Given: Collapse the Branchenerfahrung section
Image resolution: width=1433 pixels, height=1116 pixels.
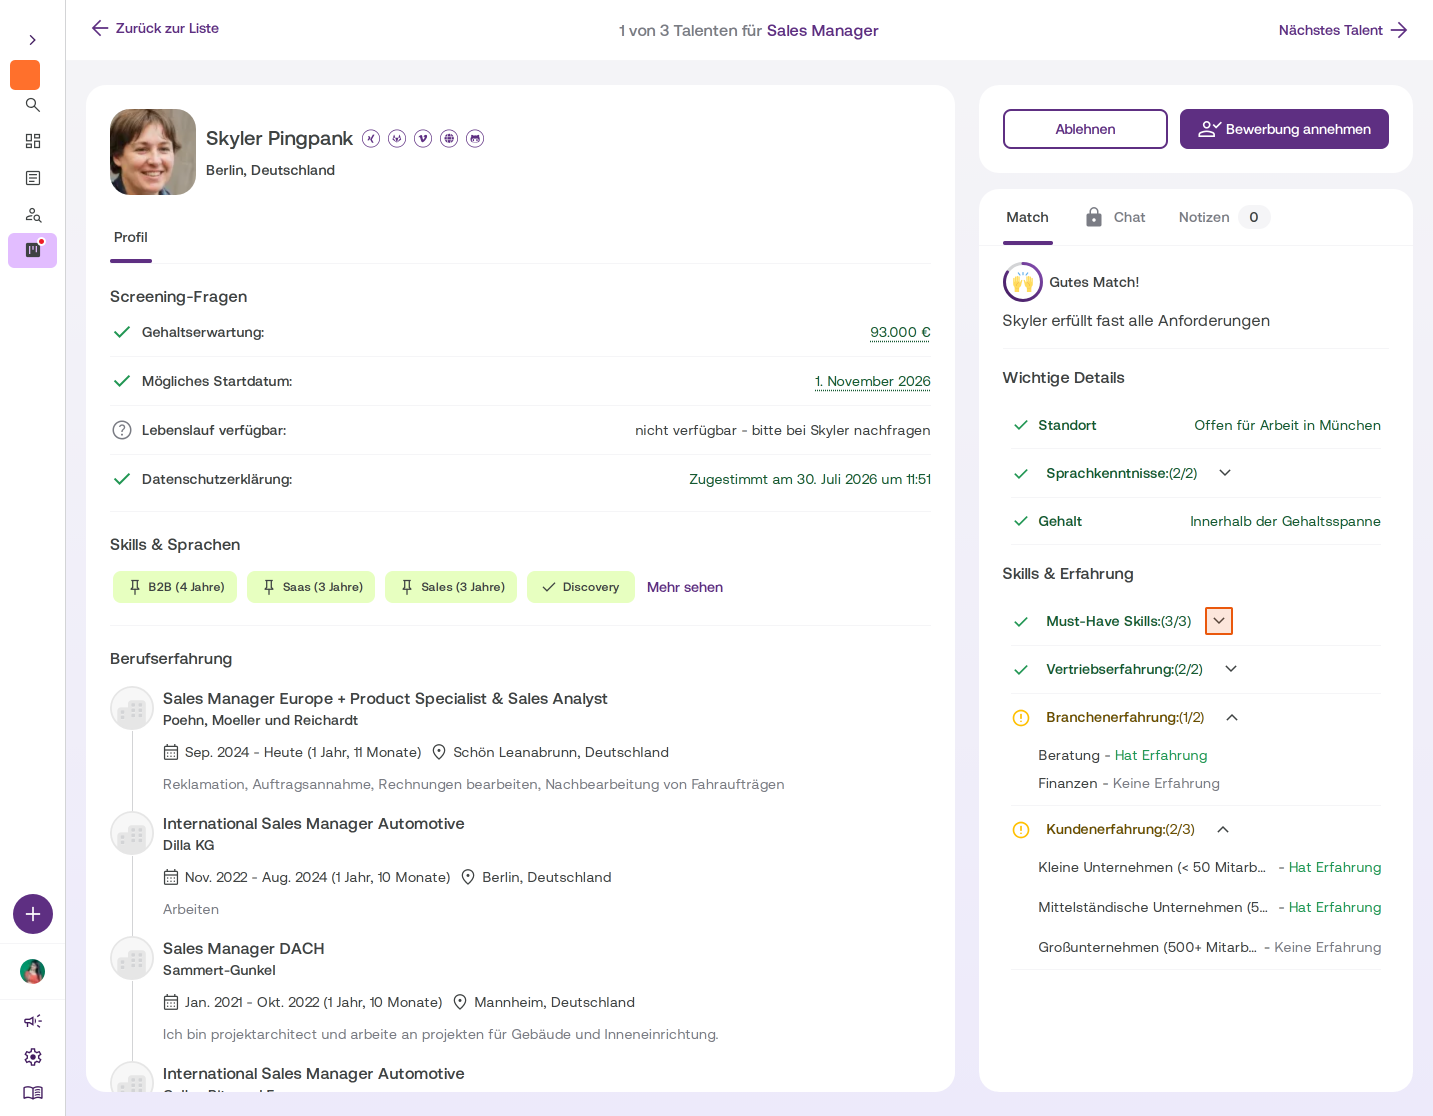Looking at the screenshot, I should pos(1232,717).
